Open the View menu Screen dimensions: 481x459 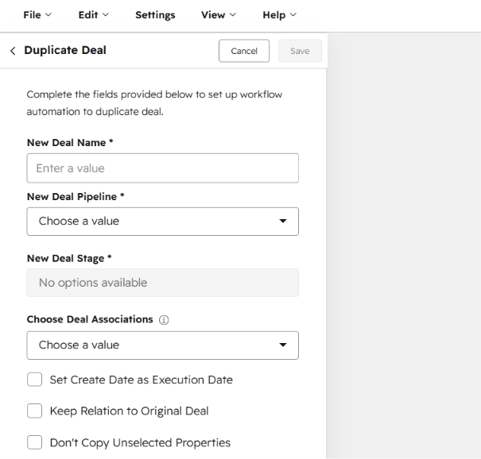[x=218, y=15]
